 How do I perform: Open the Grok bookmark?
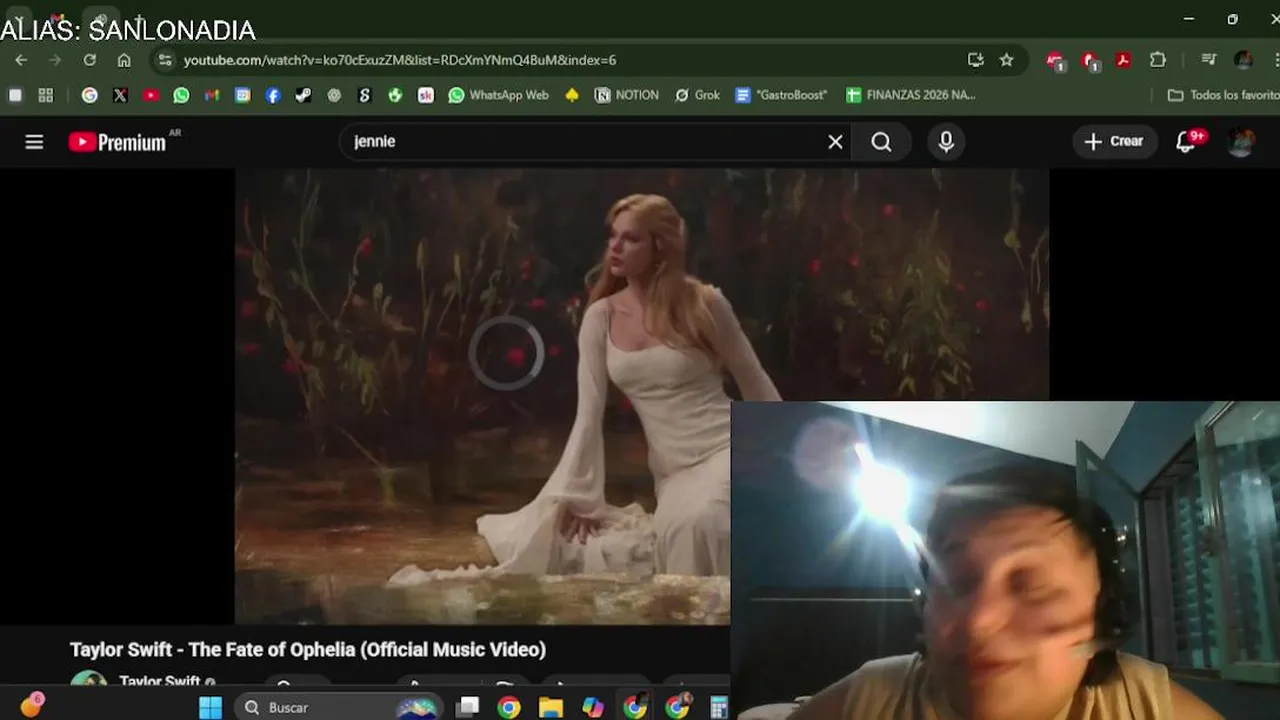pos(697,95)
